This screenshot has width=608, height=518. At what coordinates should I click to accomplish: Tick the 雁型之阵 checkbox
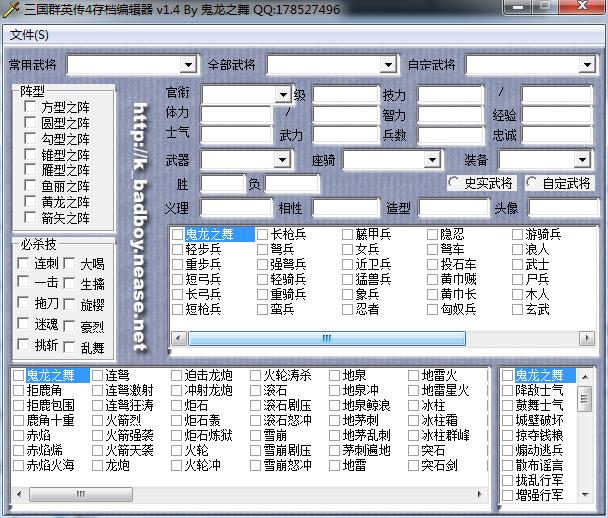pyautogui.click(x=30, y=170)
